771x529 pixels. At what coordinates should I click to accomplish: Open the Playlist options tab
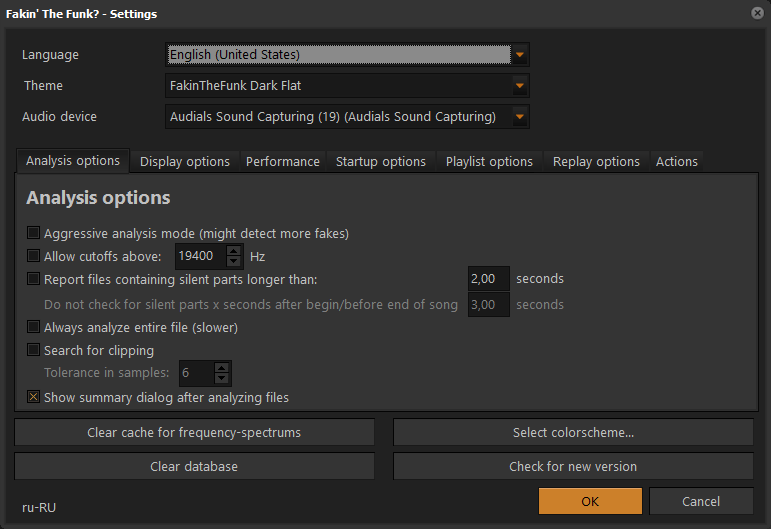coord(489,161)
